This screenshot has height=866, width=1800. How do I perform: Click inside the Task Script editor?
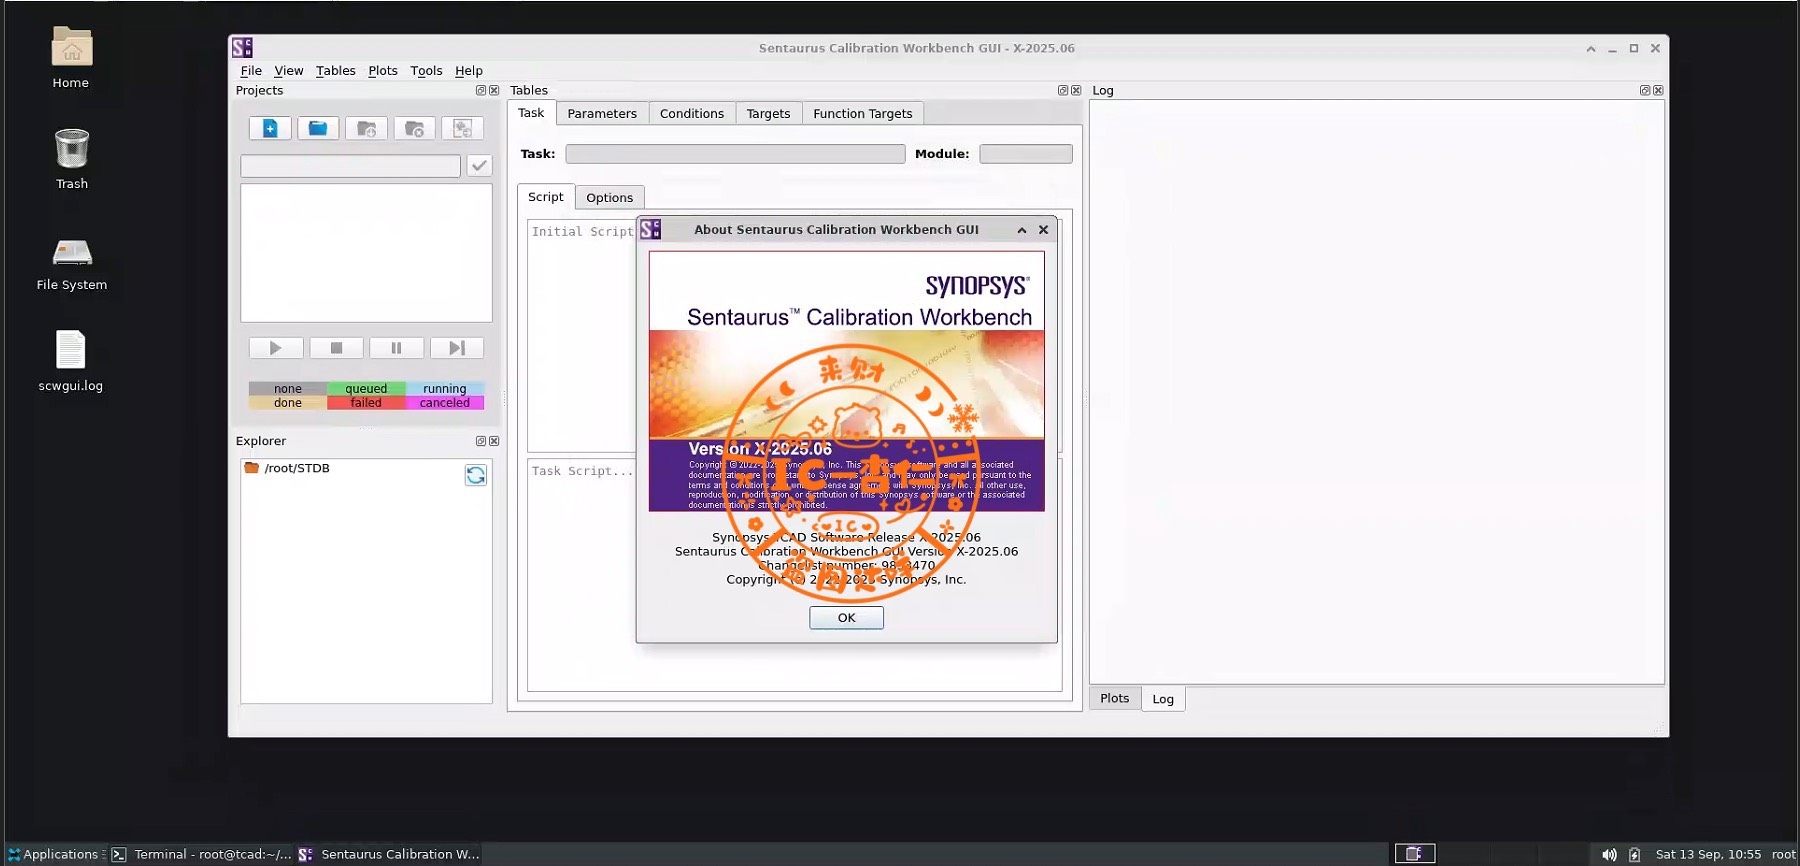(x=795, y=574)
